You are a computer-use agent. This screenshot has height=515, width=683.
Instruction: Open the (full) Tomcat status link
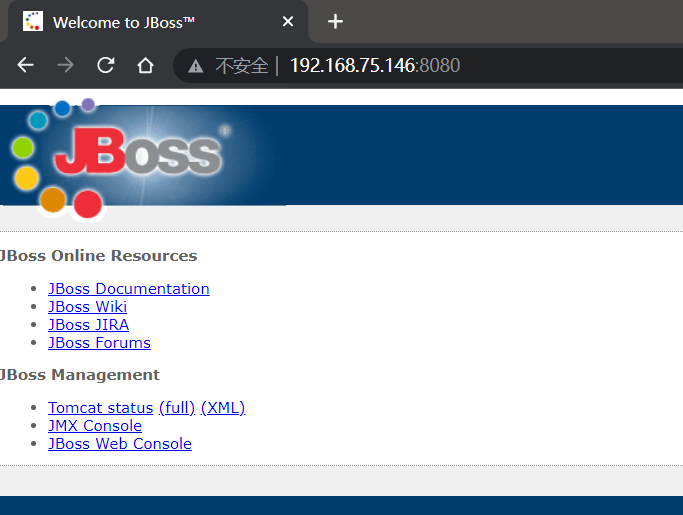177,408
